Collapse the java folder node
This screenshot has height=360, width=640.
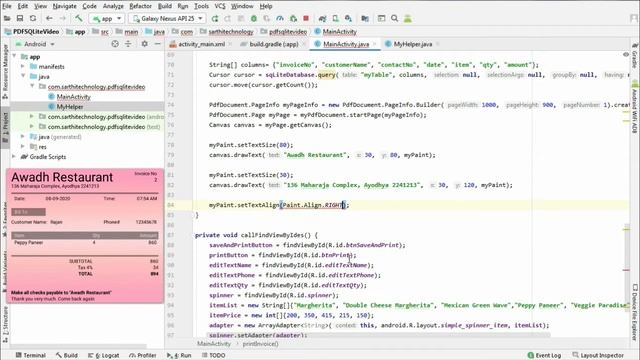(x=23, y=76)
